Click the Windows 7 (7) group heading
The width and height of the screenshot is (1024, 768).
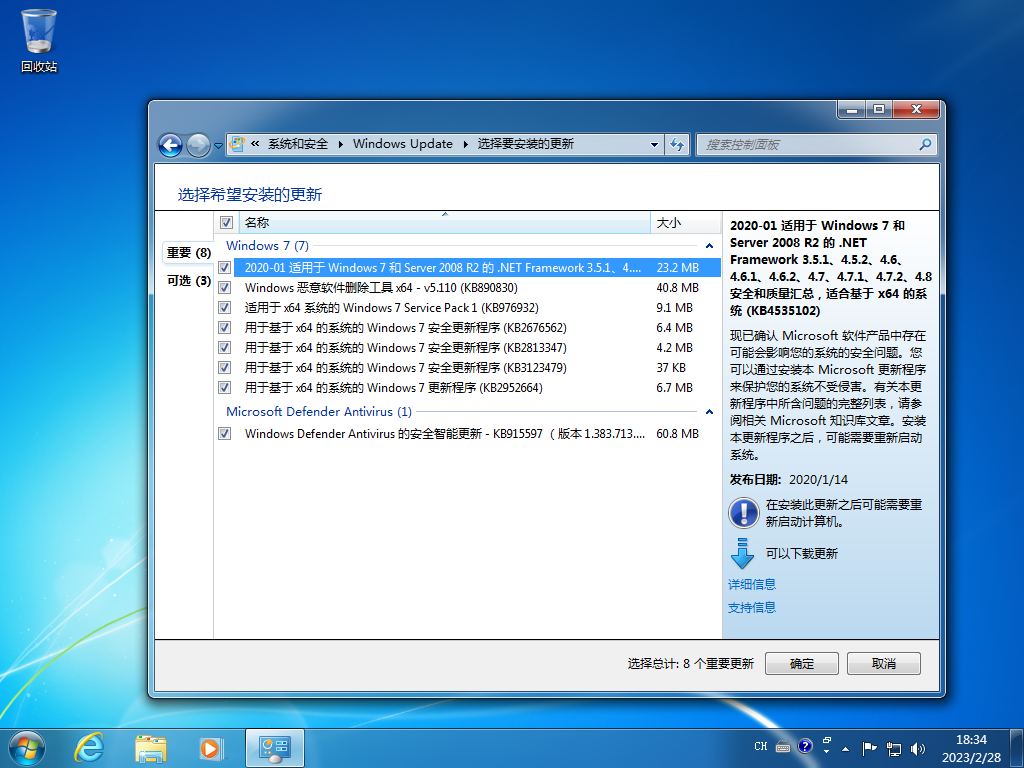tap(267, 246)
